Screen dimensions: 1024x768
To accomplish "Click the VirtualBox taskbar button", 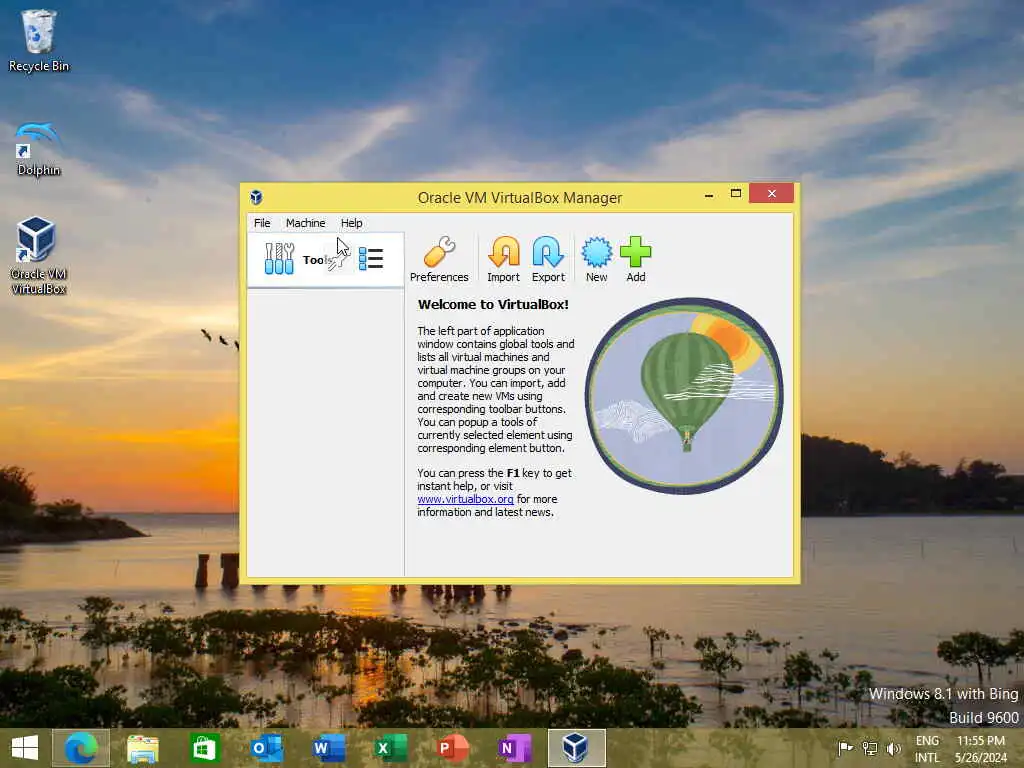I will point(576,748).
